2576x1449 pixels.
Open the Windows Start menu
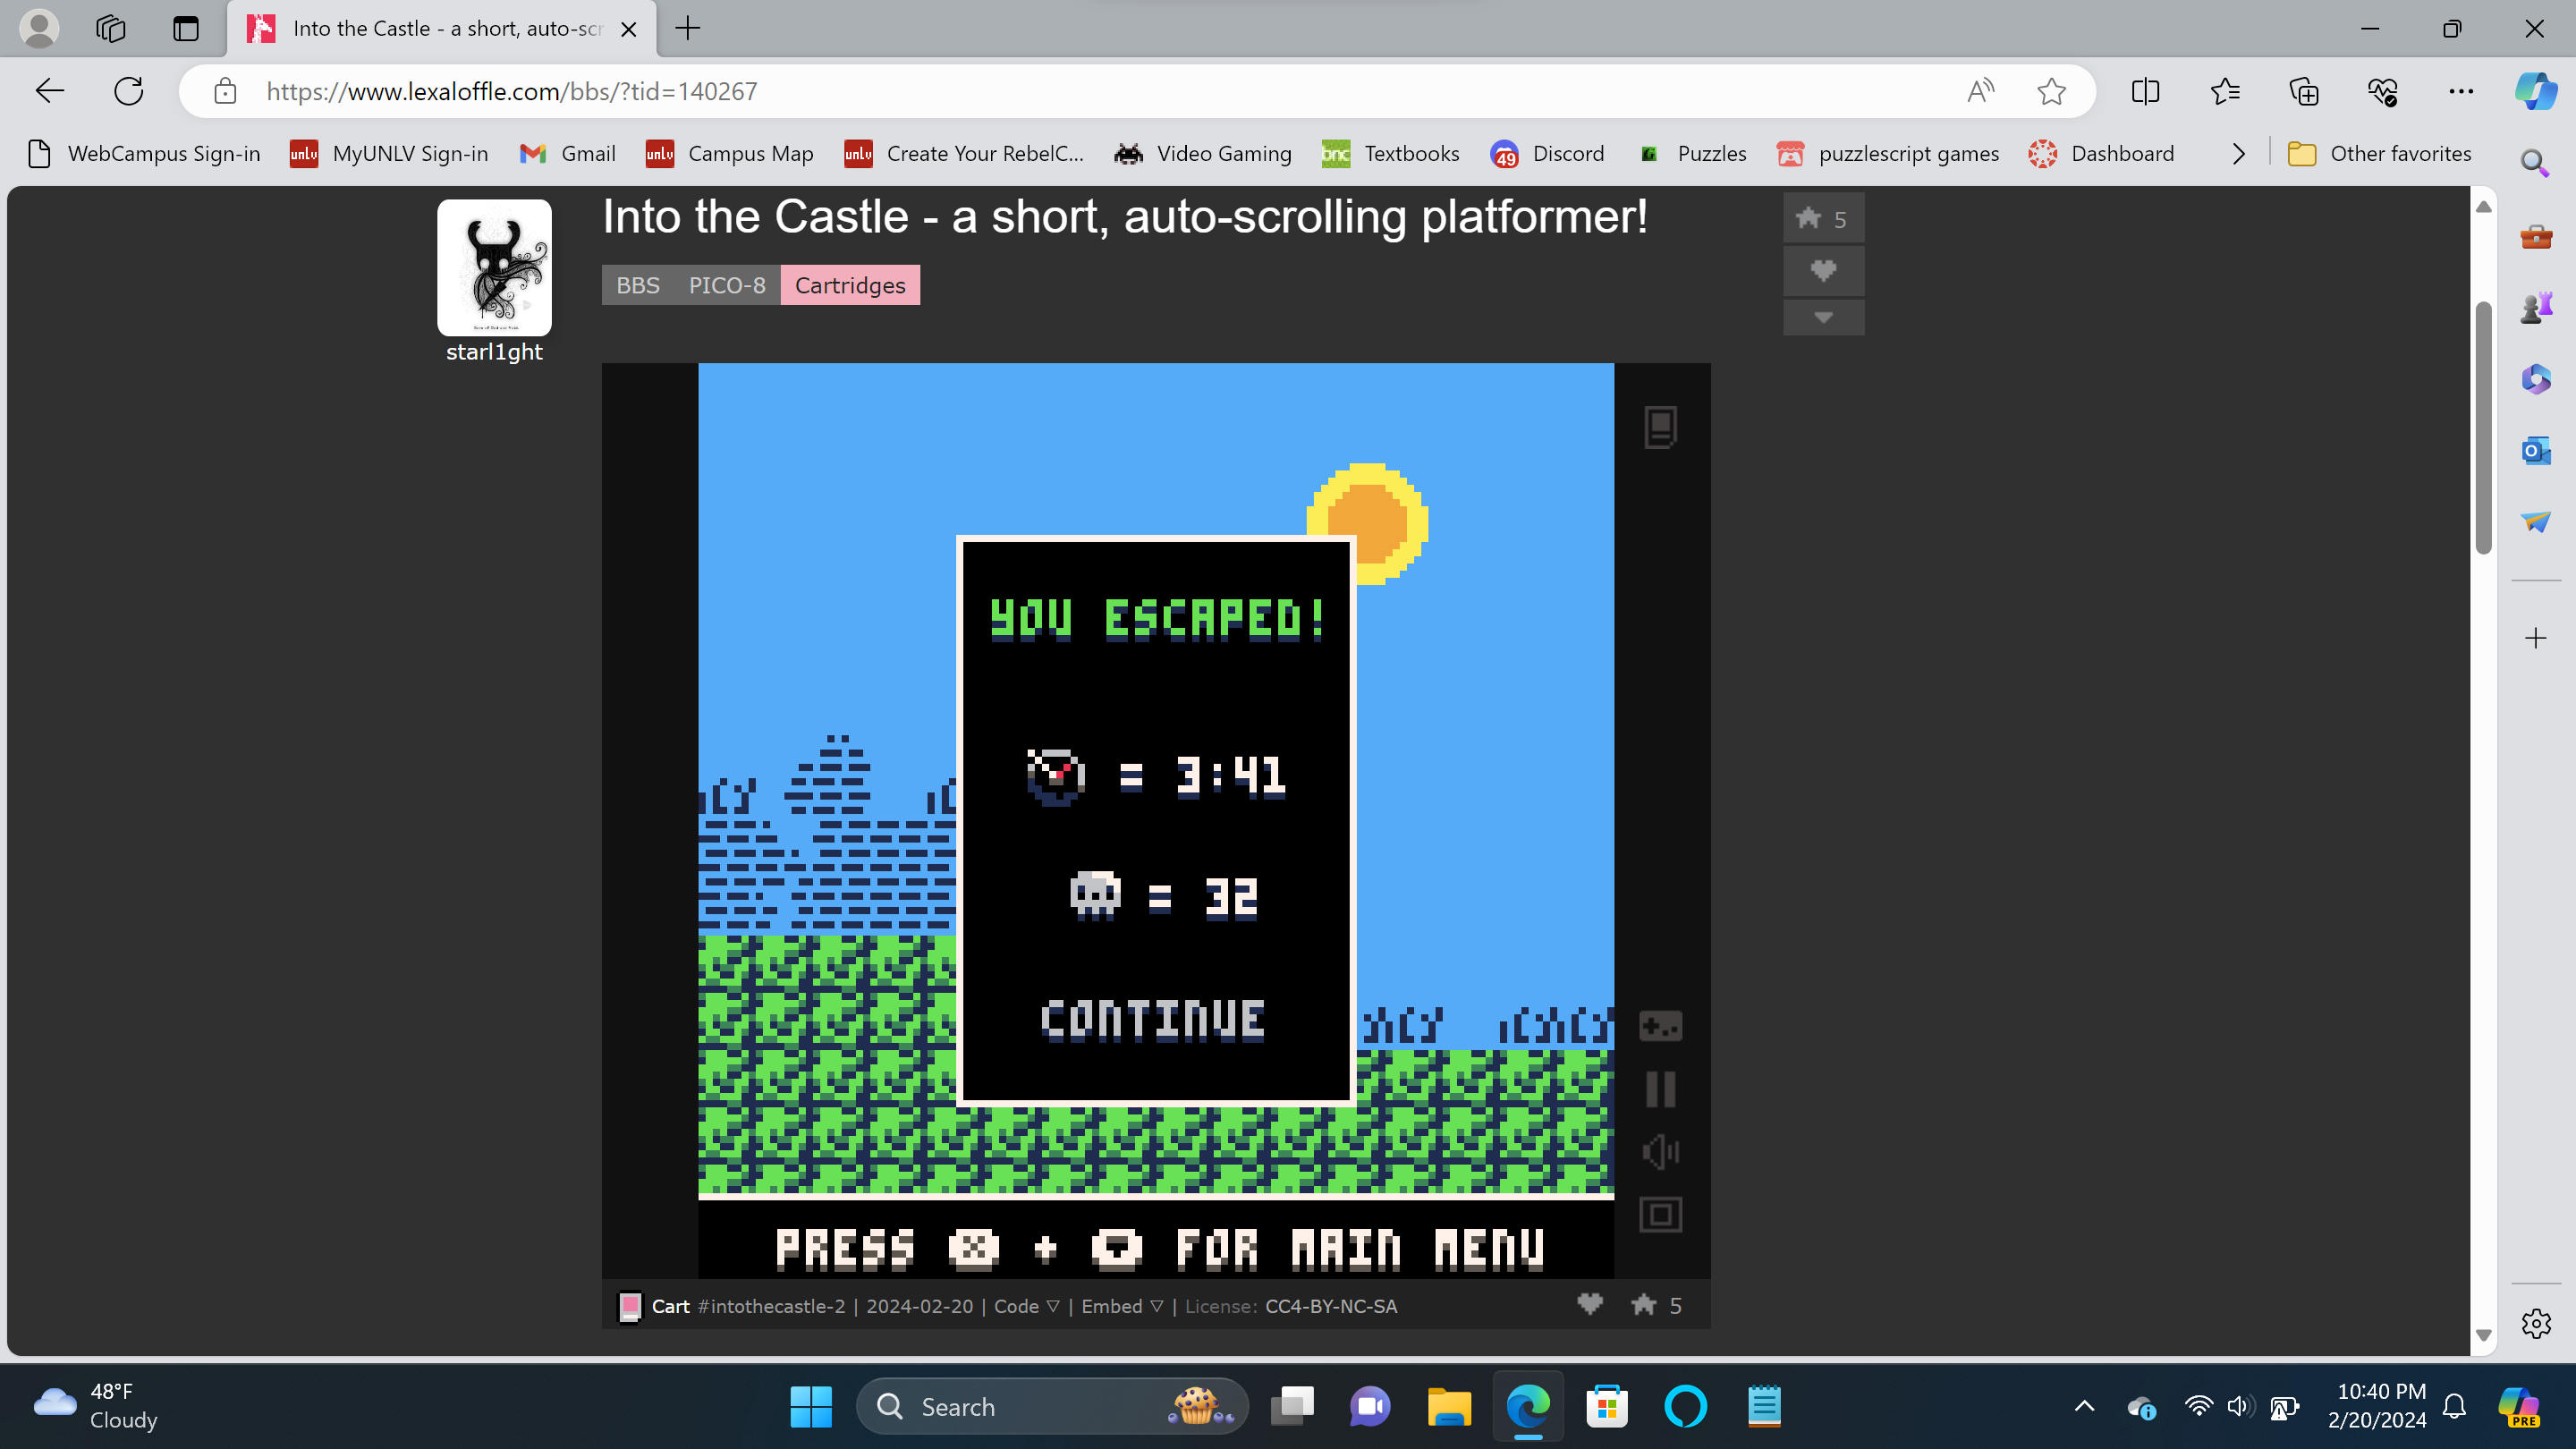tap(810, 1406)
